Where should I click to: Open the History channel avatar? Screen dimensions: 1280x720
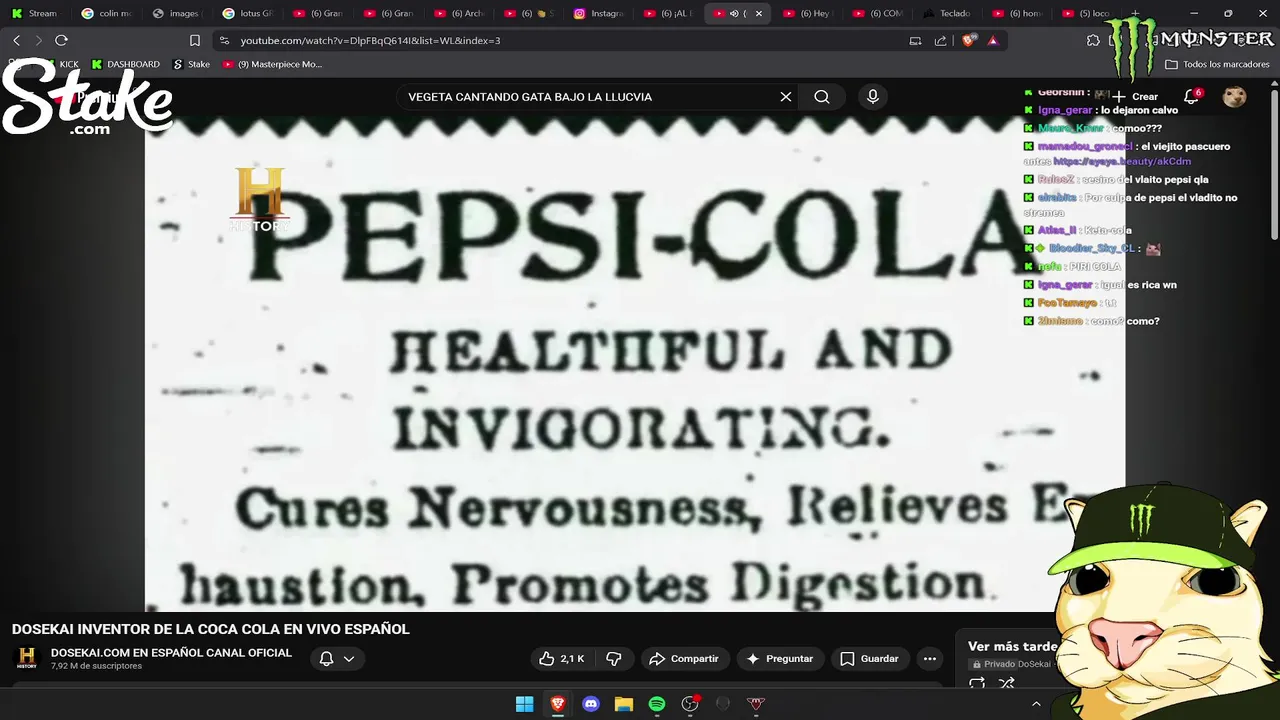click(26, 658)
